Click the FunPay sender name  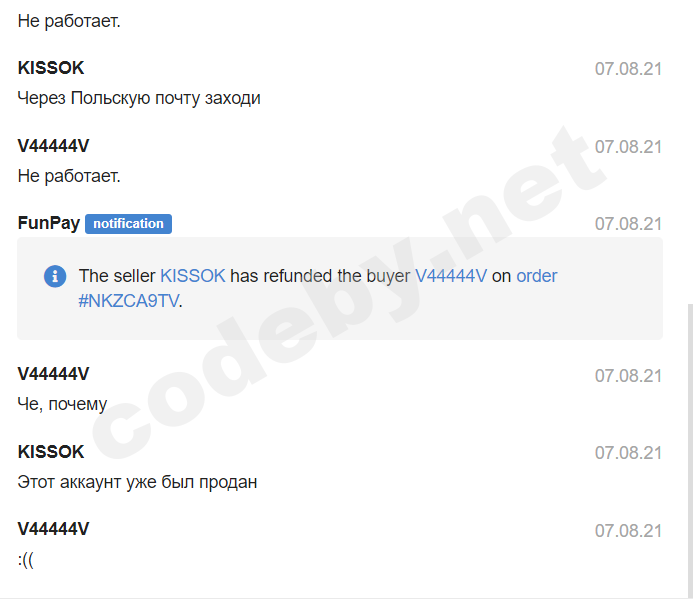tap(49, 223)
